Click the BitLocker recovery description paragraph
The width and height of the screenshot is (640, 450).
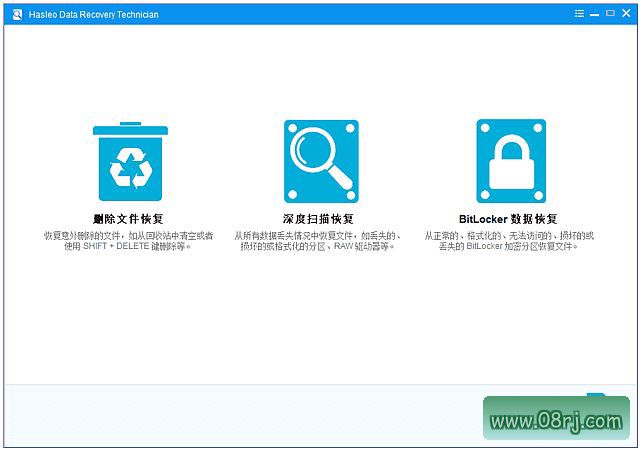(508, 240)
